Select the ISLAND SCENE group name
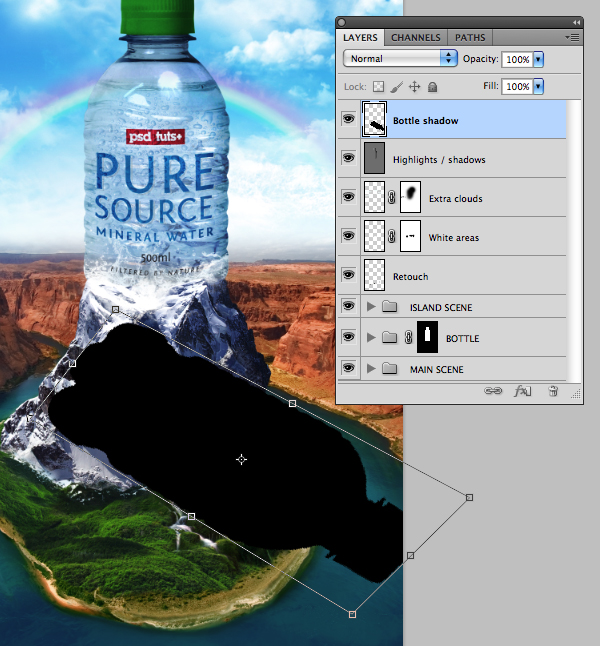 point(441,307)
